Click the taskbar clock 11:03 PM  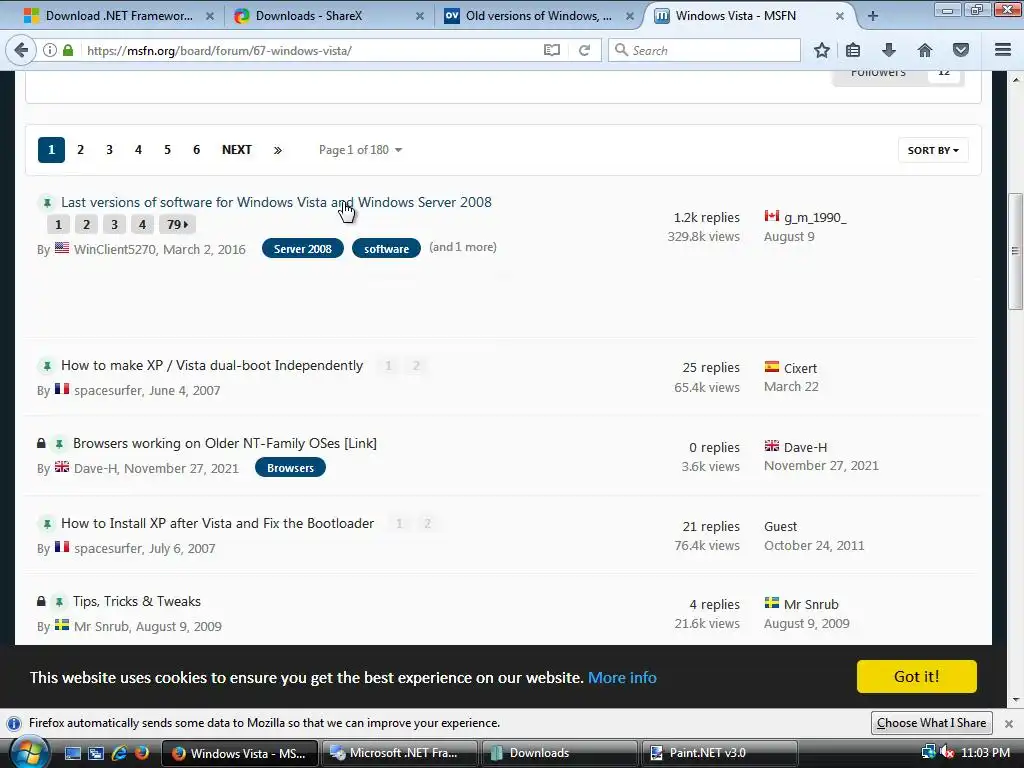click(985, 753)
